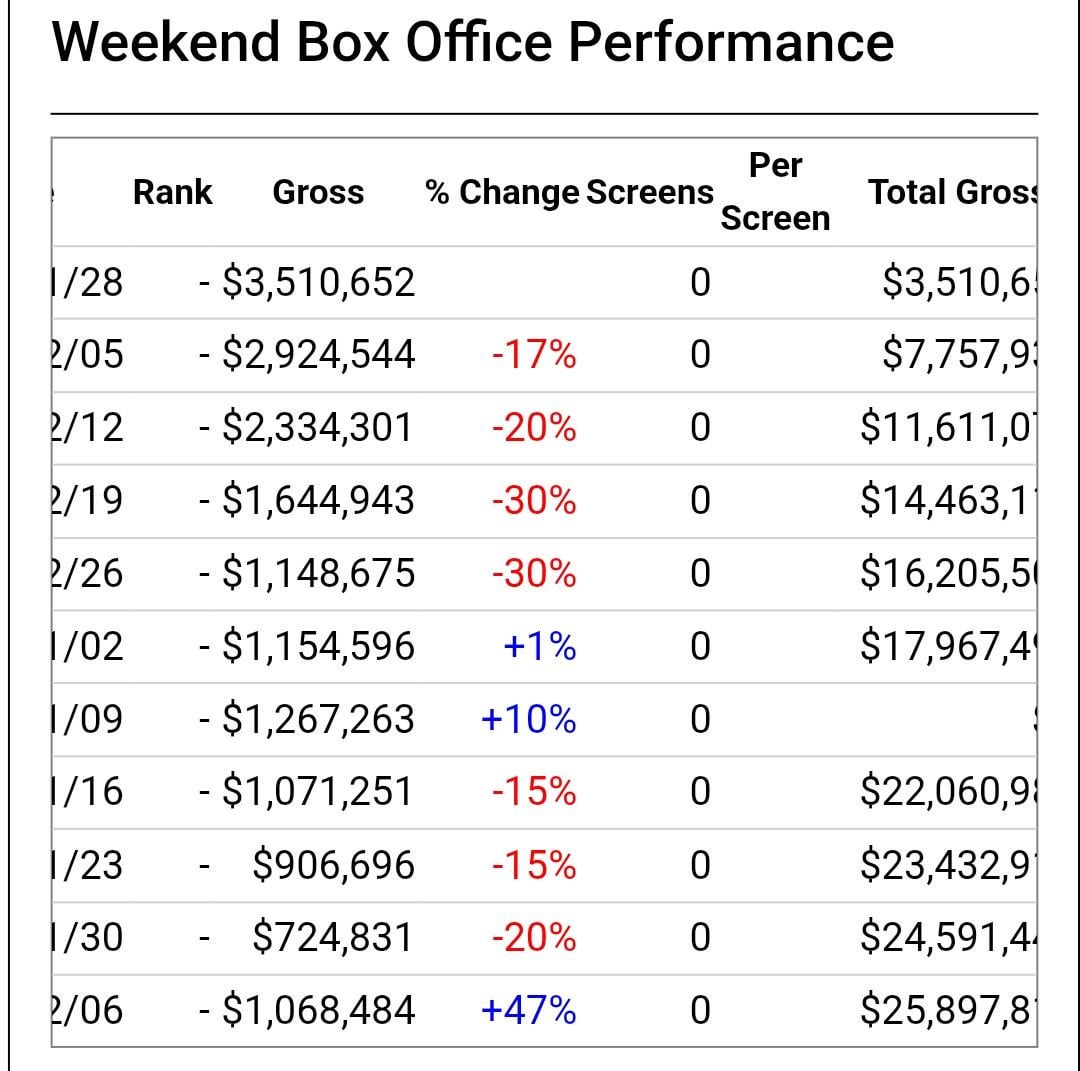
Task: Select the Screens column header
Action: tap(650, 192)
